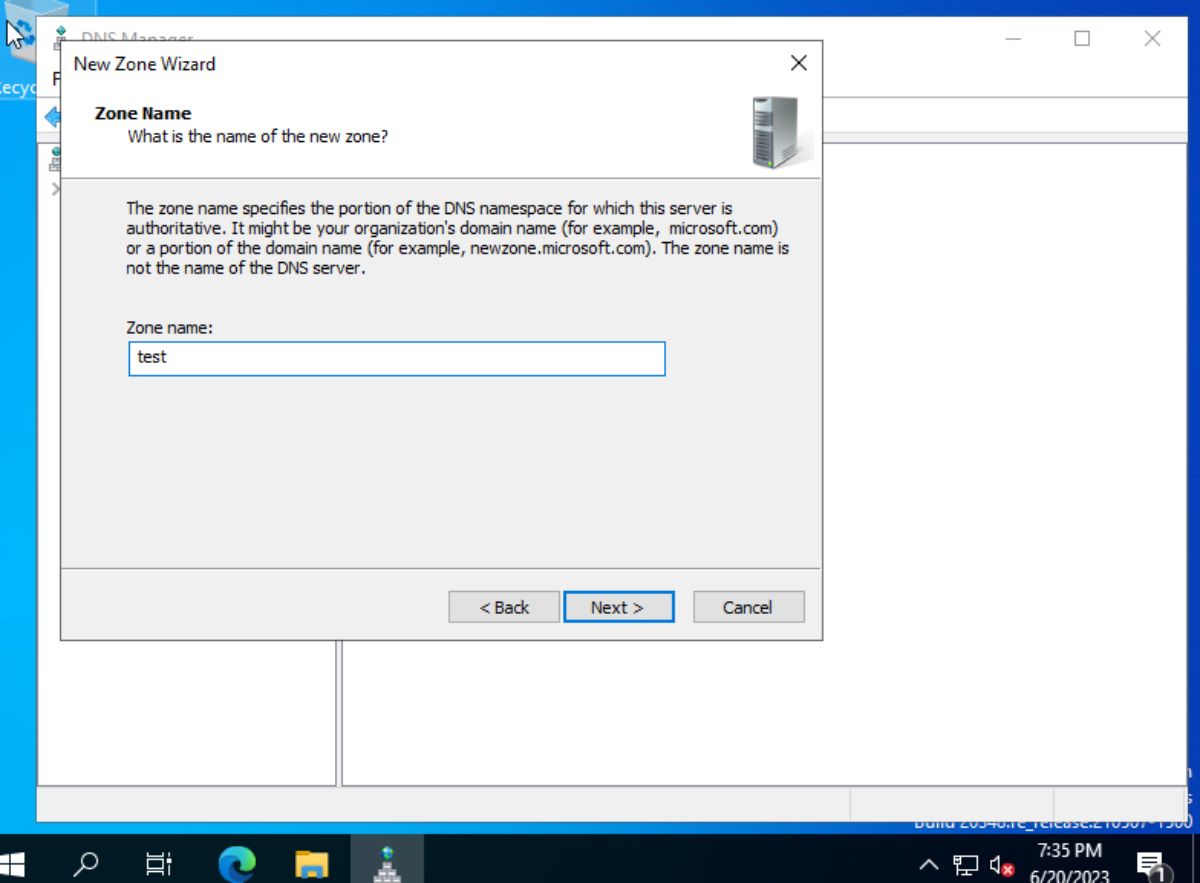Launch Microsoft Edge from the taskbar
Image resolution: width=1200 pixels, height=883 pixels.
coord(236,861)
